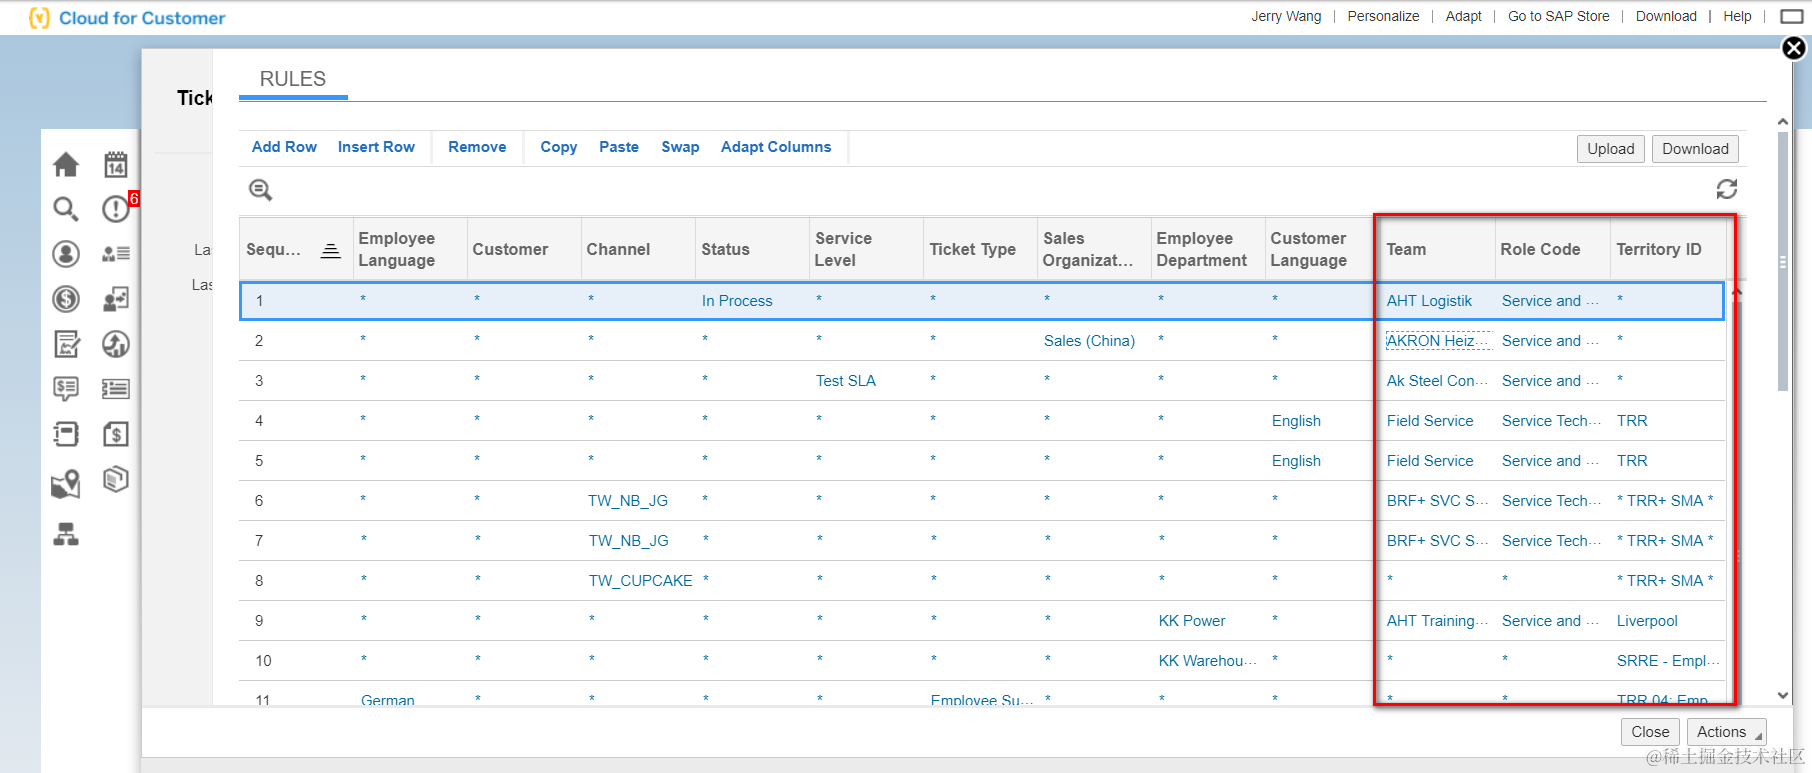Click Add Row
The height and width of the screenshot is (773, 1812).
(x=284, y=147)
